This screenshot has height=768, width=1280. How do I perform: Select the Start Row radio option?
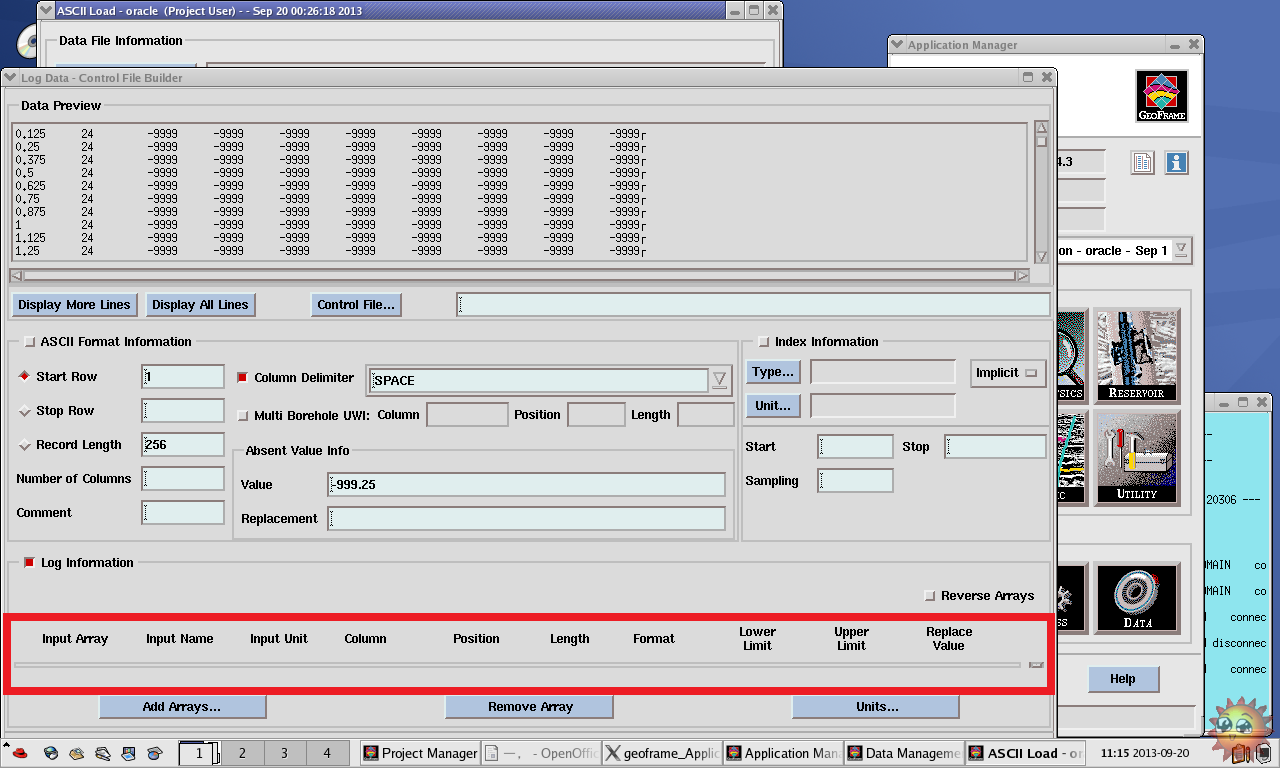[x=24, y=377]
